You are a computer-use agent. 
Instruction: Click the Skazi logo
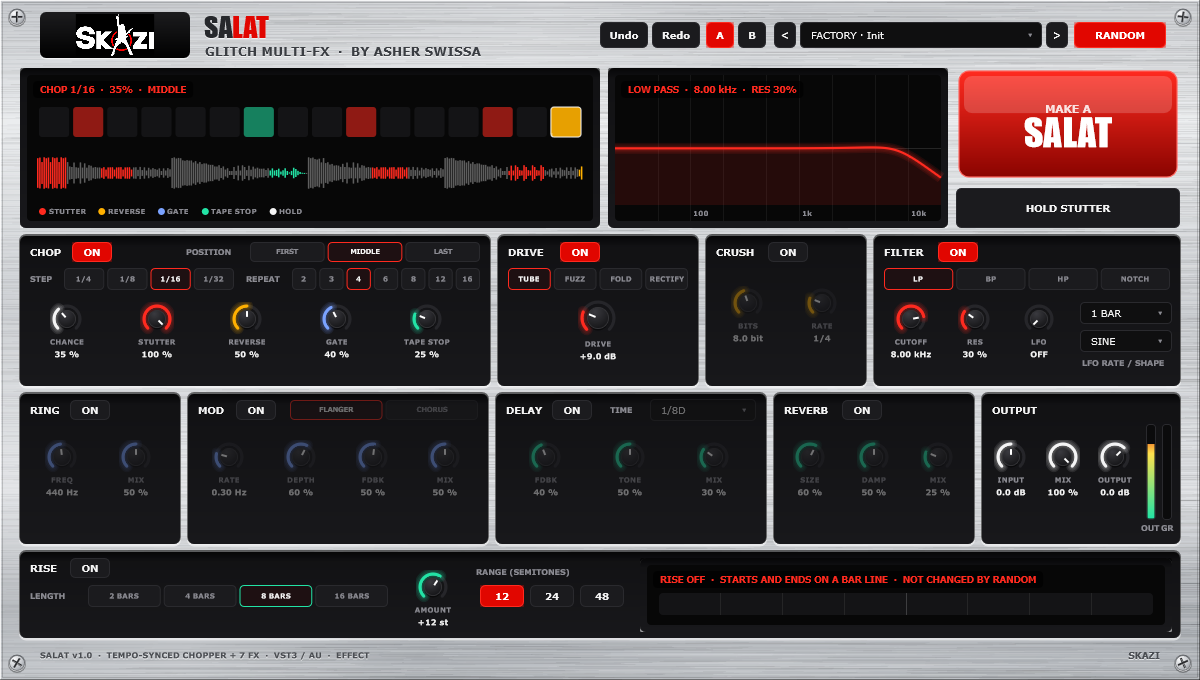pyautogui.click(x=115, y=35)
